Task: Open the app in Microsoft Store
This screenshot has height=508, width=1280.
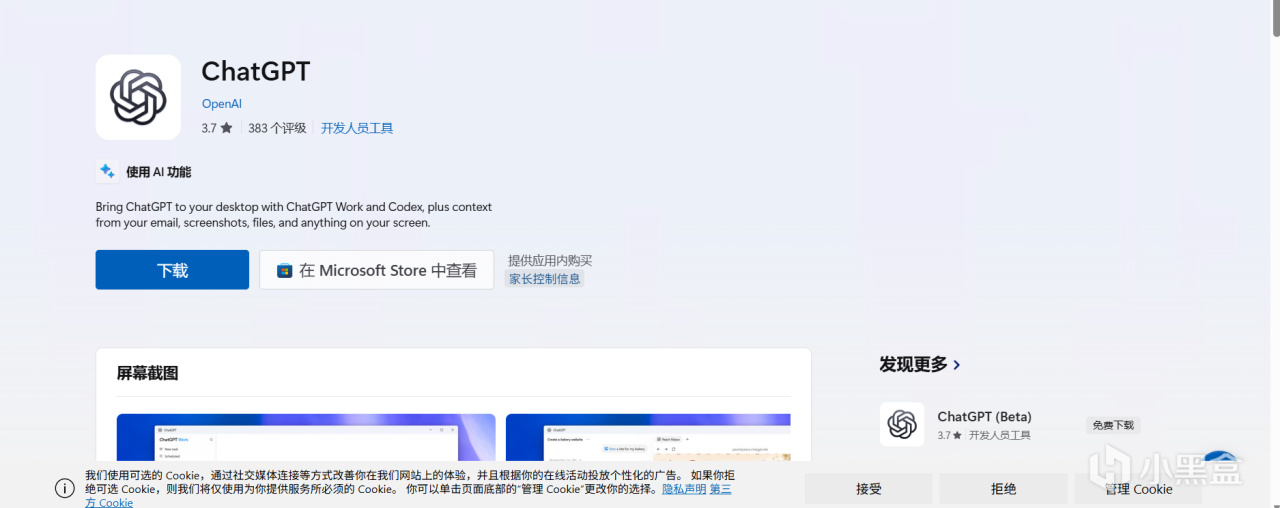Action: (377, 270)
